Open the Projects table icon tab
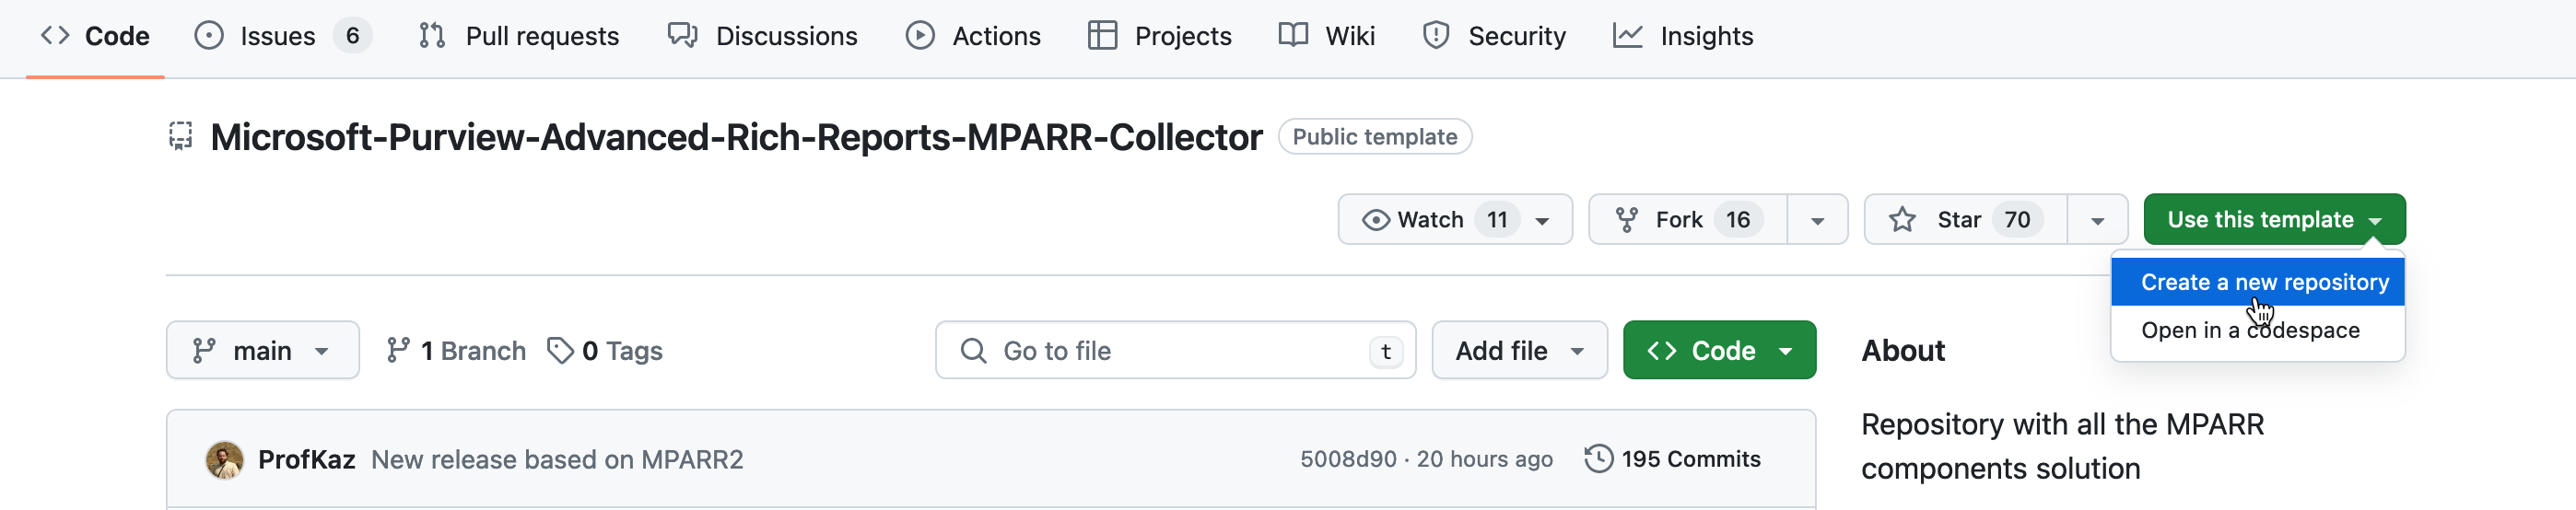The height and width of the screenshot is (510, 2576). tap(1102, 36)
